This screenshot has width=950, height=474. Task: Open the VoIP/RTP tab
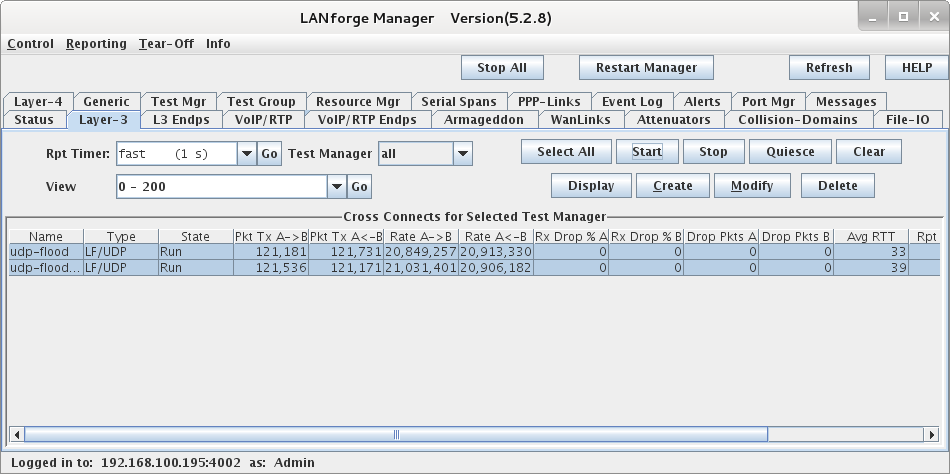[x=263, y=119]
